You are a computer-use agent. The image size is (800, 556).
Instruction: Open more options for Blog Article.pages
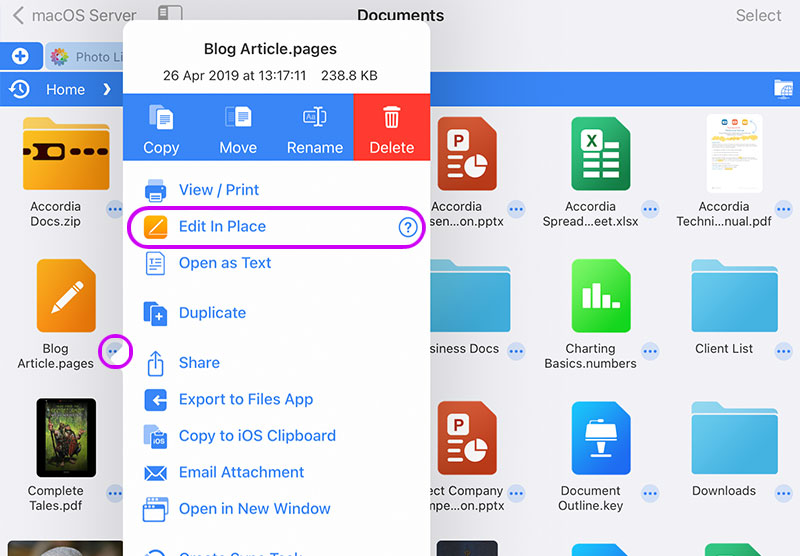click(115, 351)
